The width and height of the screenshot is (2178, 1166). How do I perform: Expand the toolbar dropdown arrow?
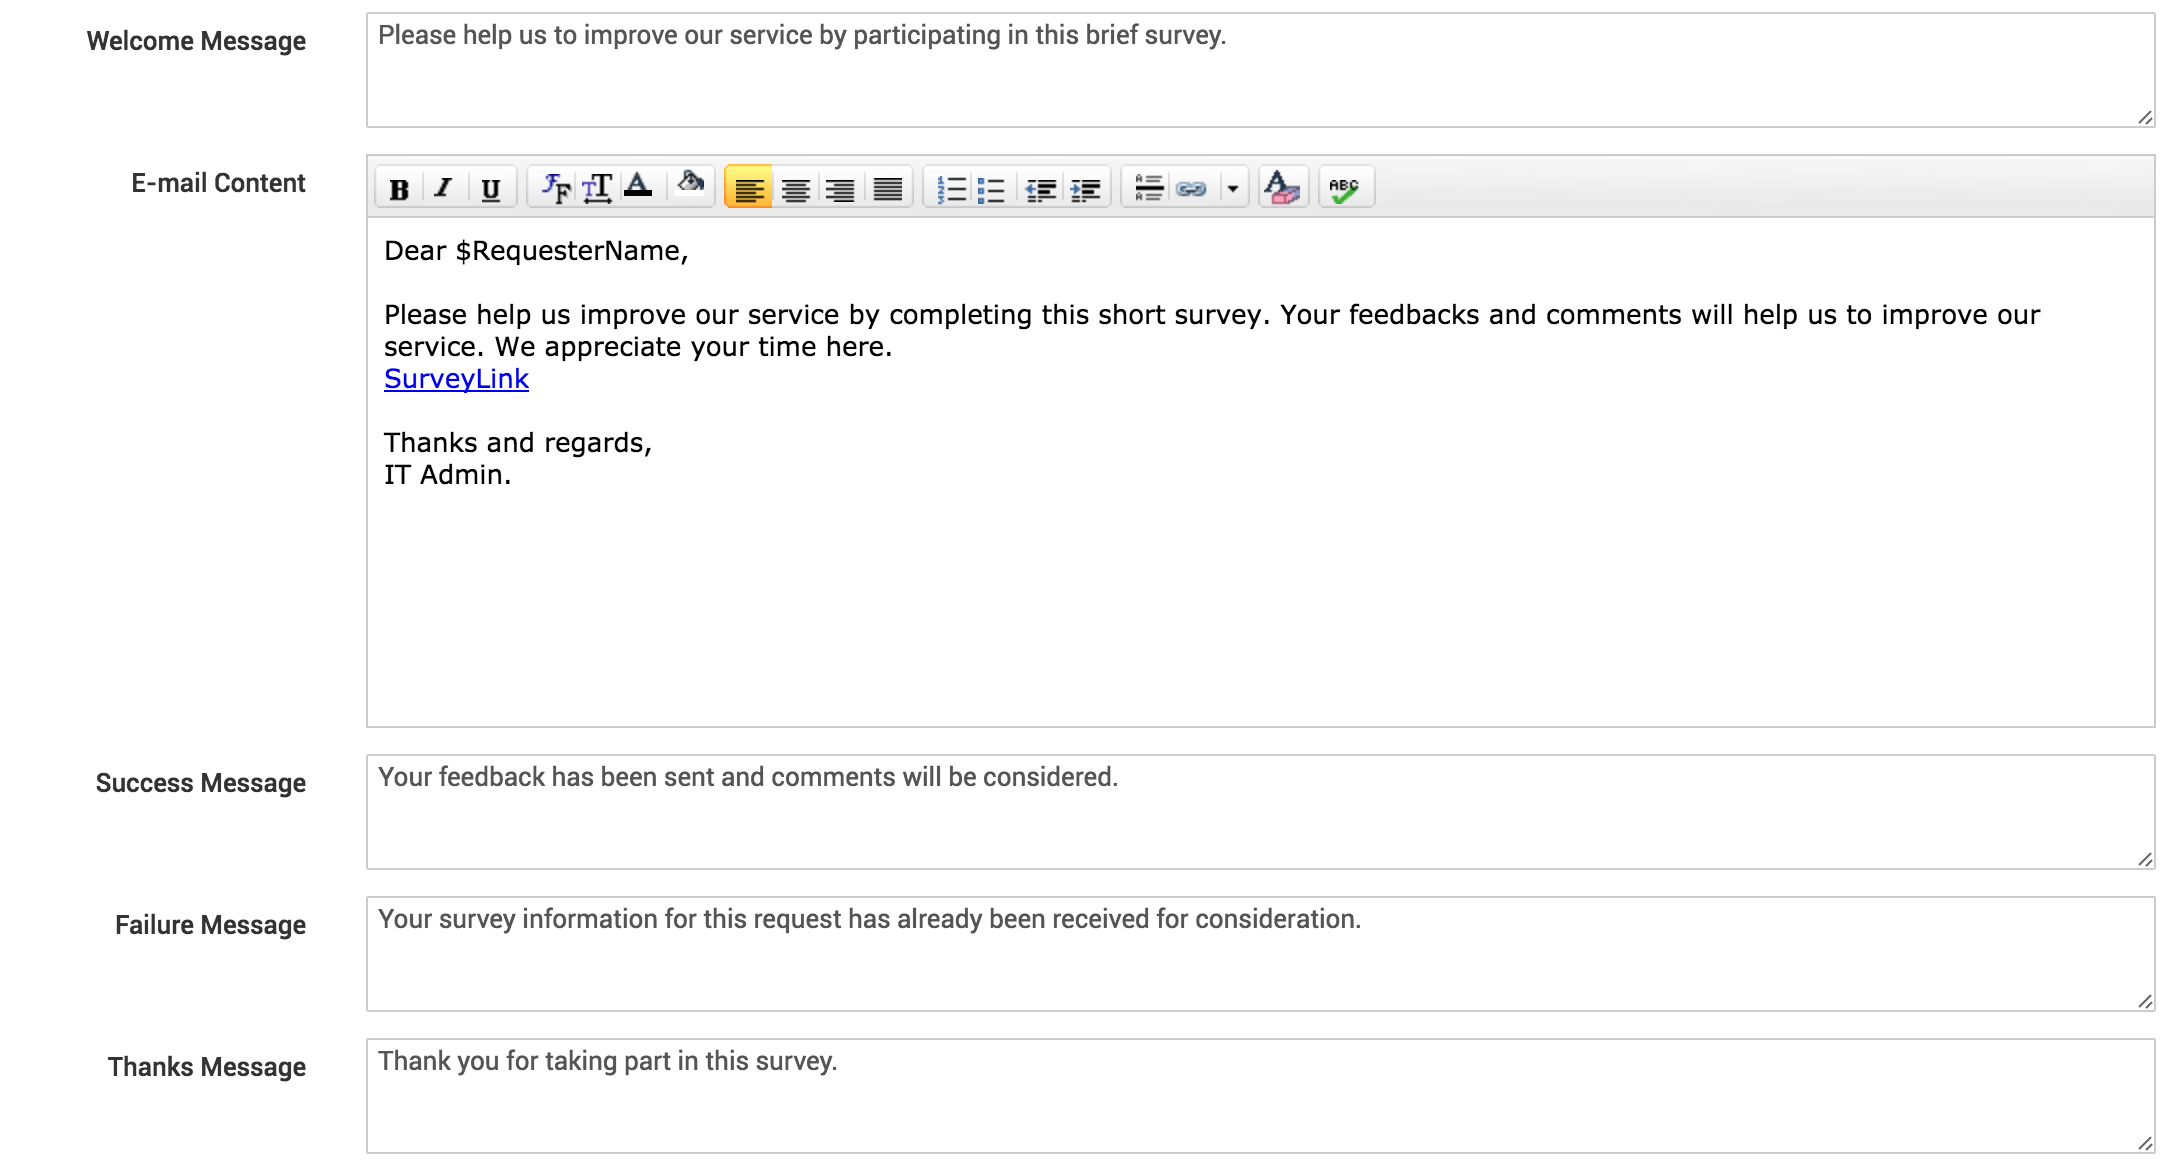[x=1233, y=188]
